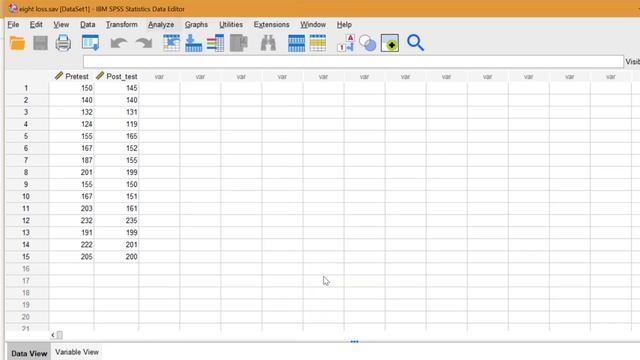Insert variable toolbar icon
This screenshot has width=640, height=360.
318,43
